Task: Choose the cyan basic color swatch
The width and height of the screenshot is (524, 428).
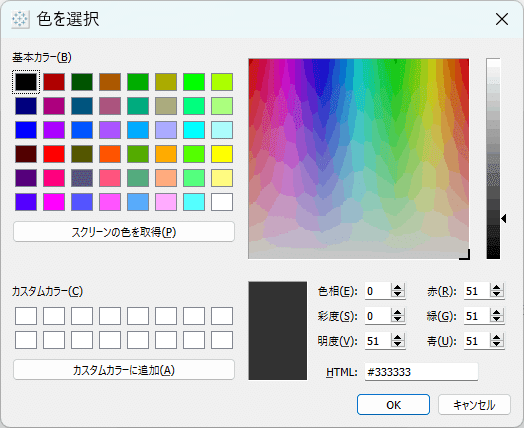Action: click(194, 130)
